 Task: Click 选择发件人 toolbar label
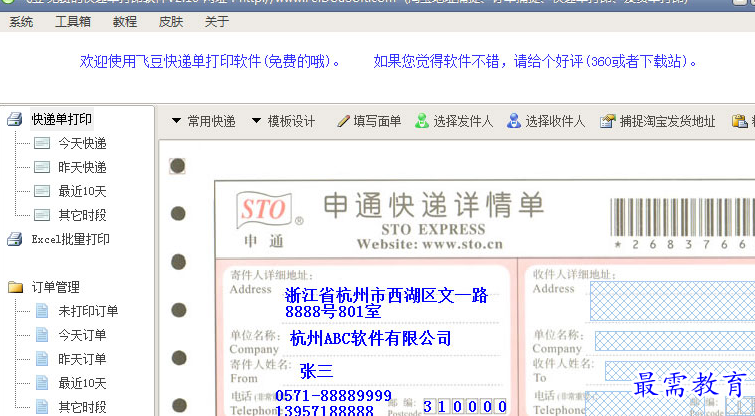(463, 121)
